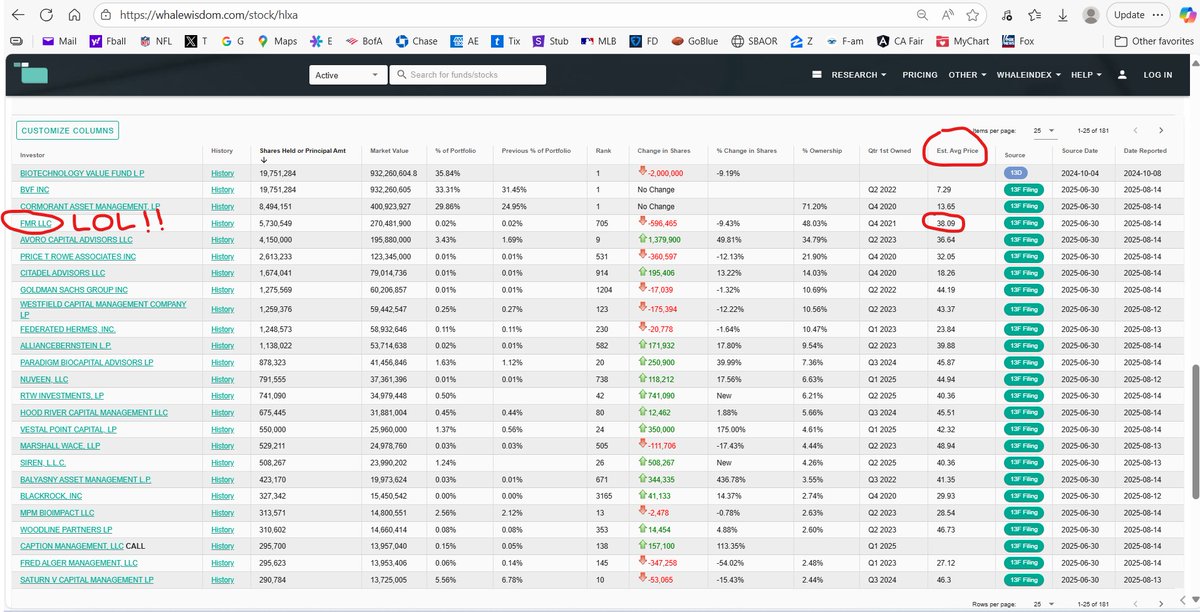Open the Downloads icon in toolbar
1200x612 pixels.
pos(1062,15)
